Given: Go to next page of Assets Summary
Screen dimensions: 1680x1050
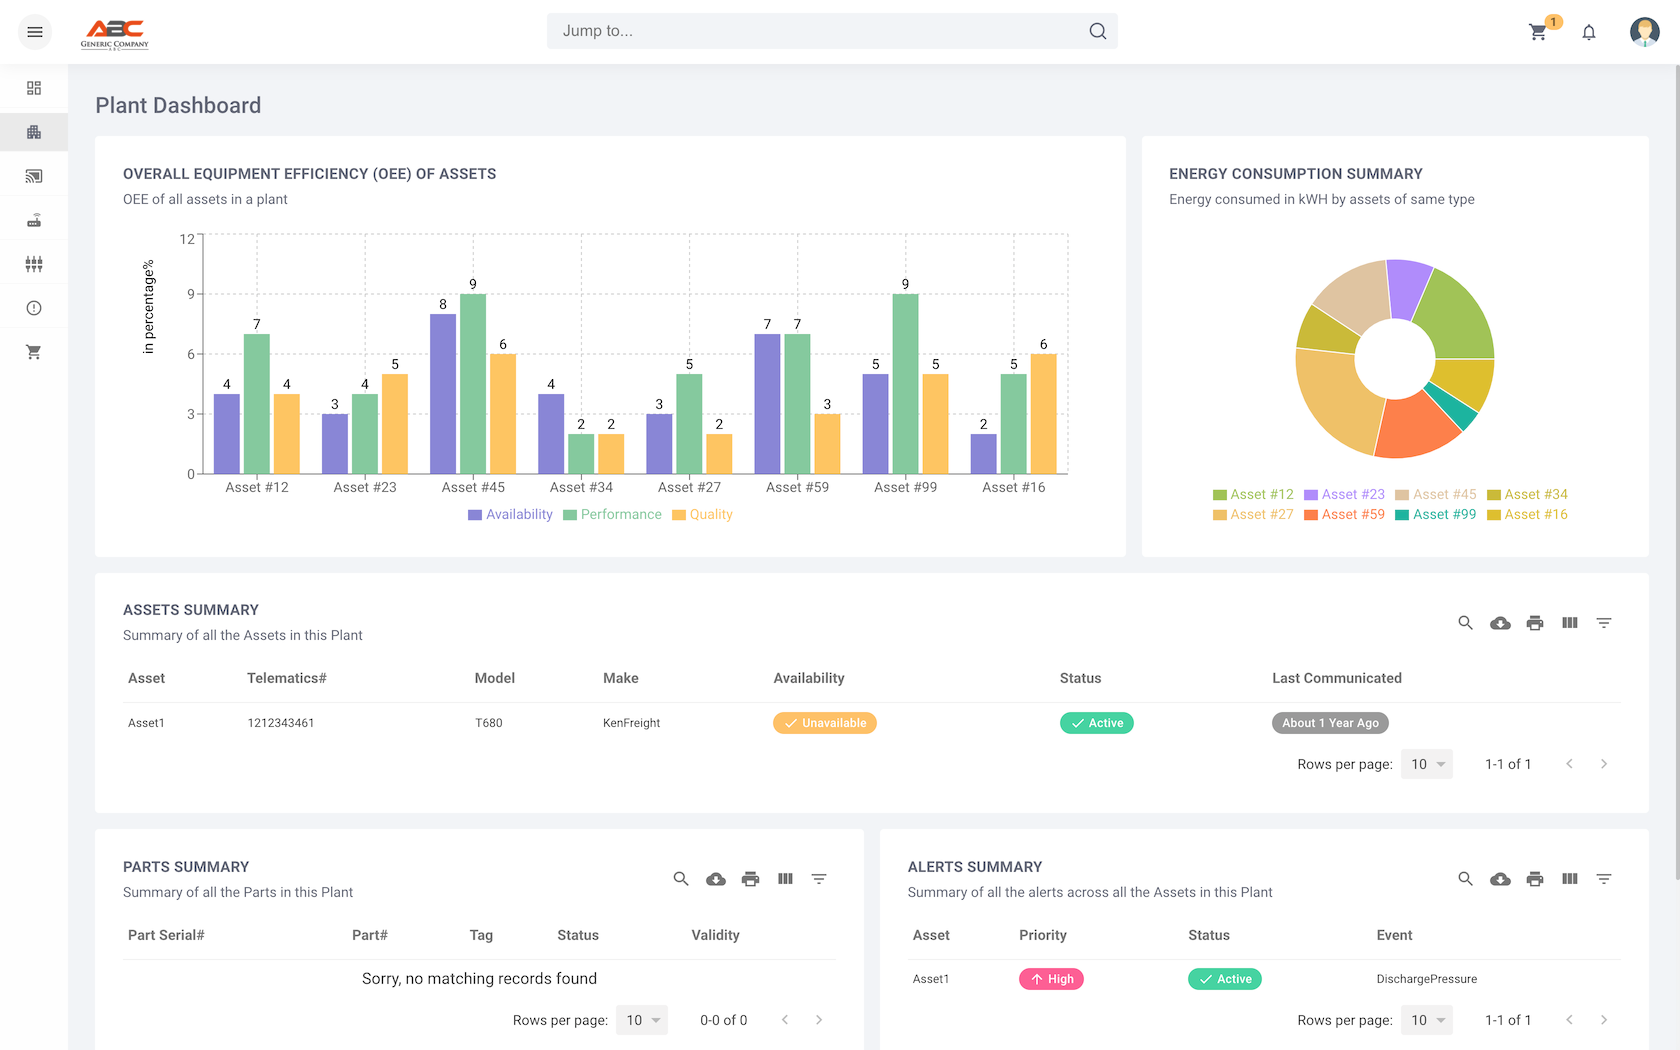Looking at the screenshot, I should [1604, 764].
